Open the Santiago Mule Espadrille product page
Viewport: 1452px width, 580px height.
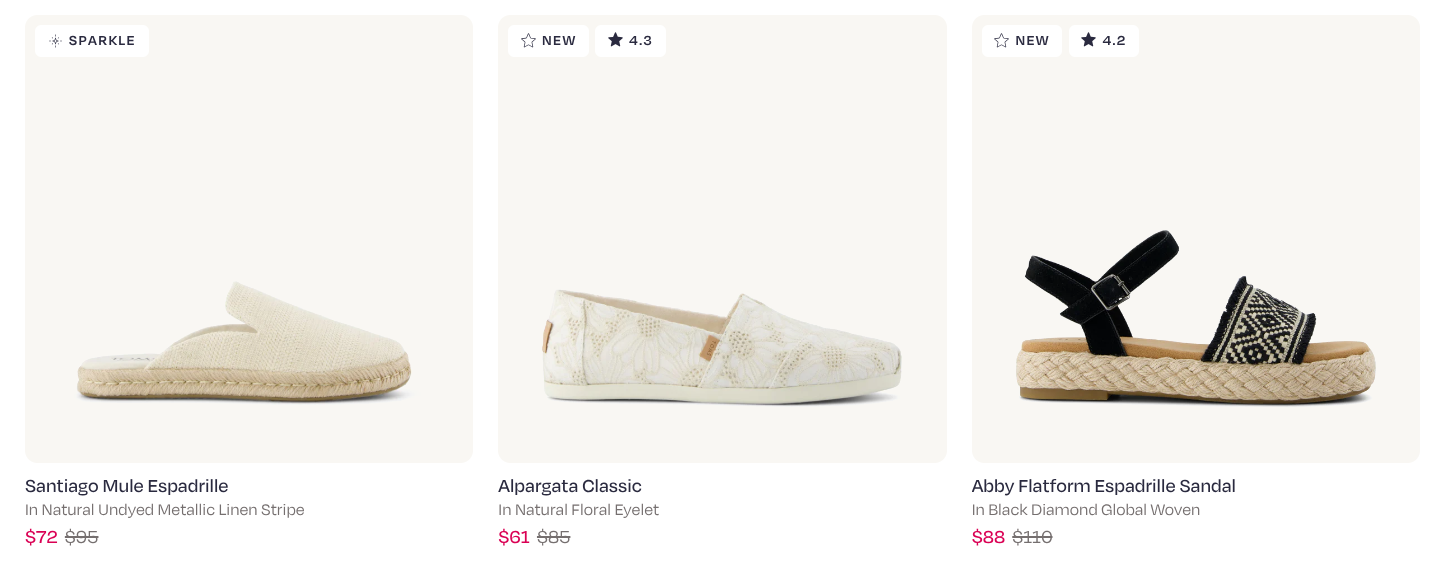[126, 486]
